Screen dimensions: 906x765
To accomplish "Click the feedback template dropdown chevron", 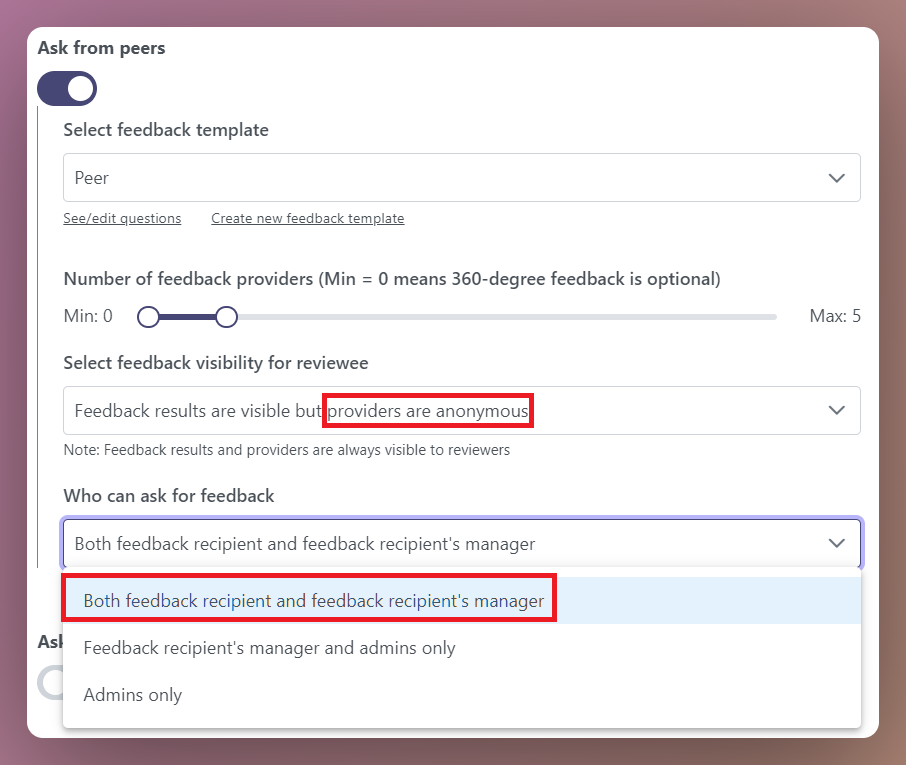I will [838, 177].
